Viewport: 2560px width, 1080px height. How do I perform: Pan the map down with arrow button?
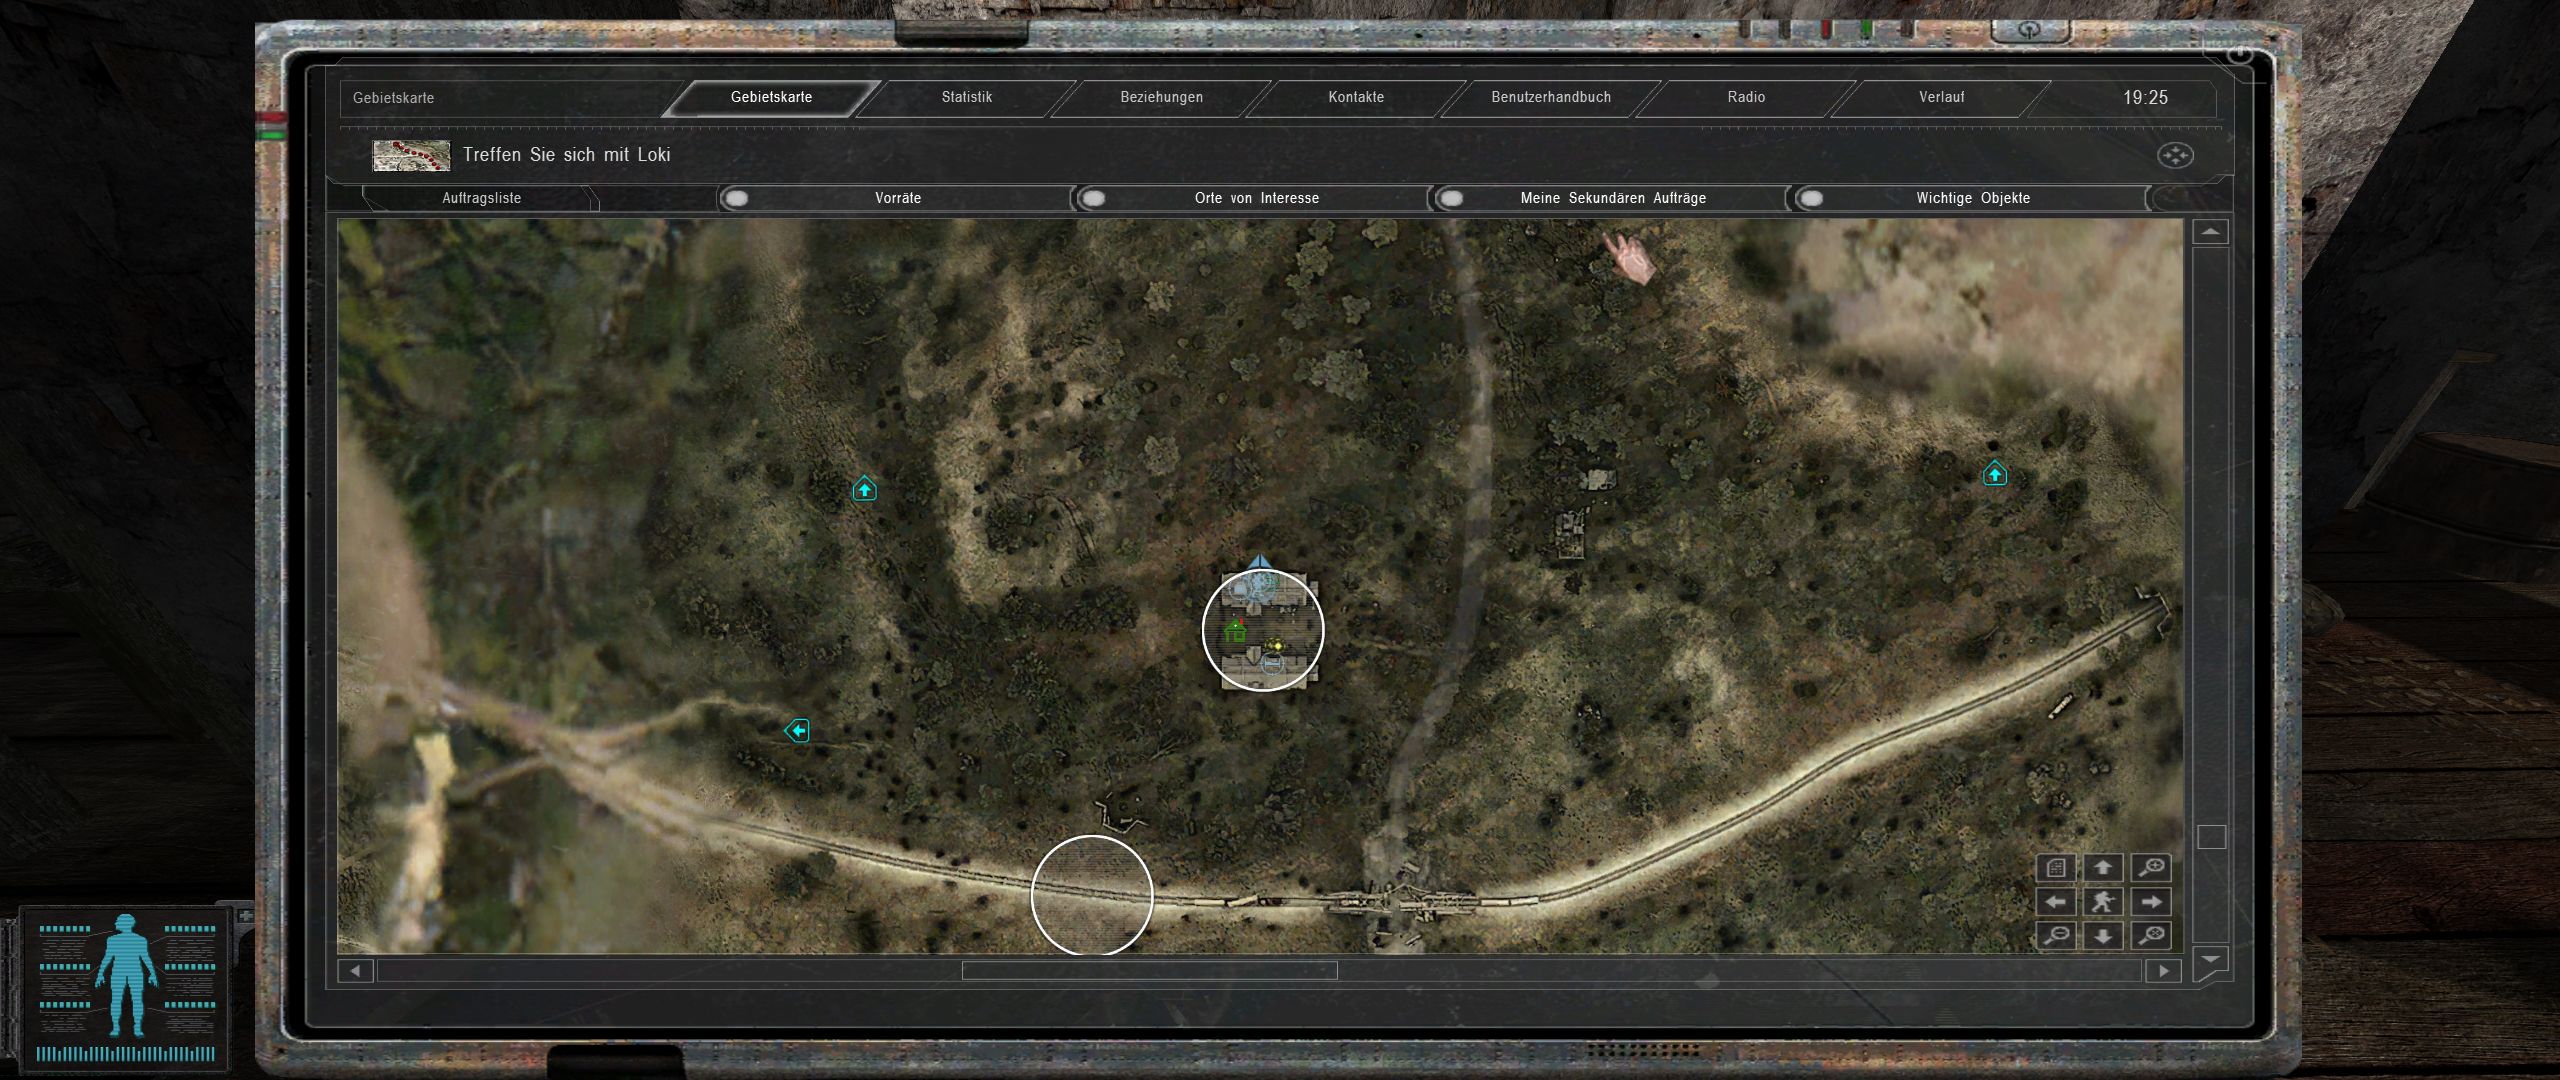pos(2103,936)
